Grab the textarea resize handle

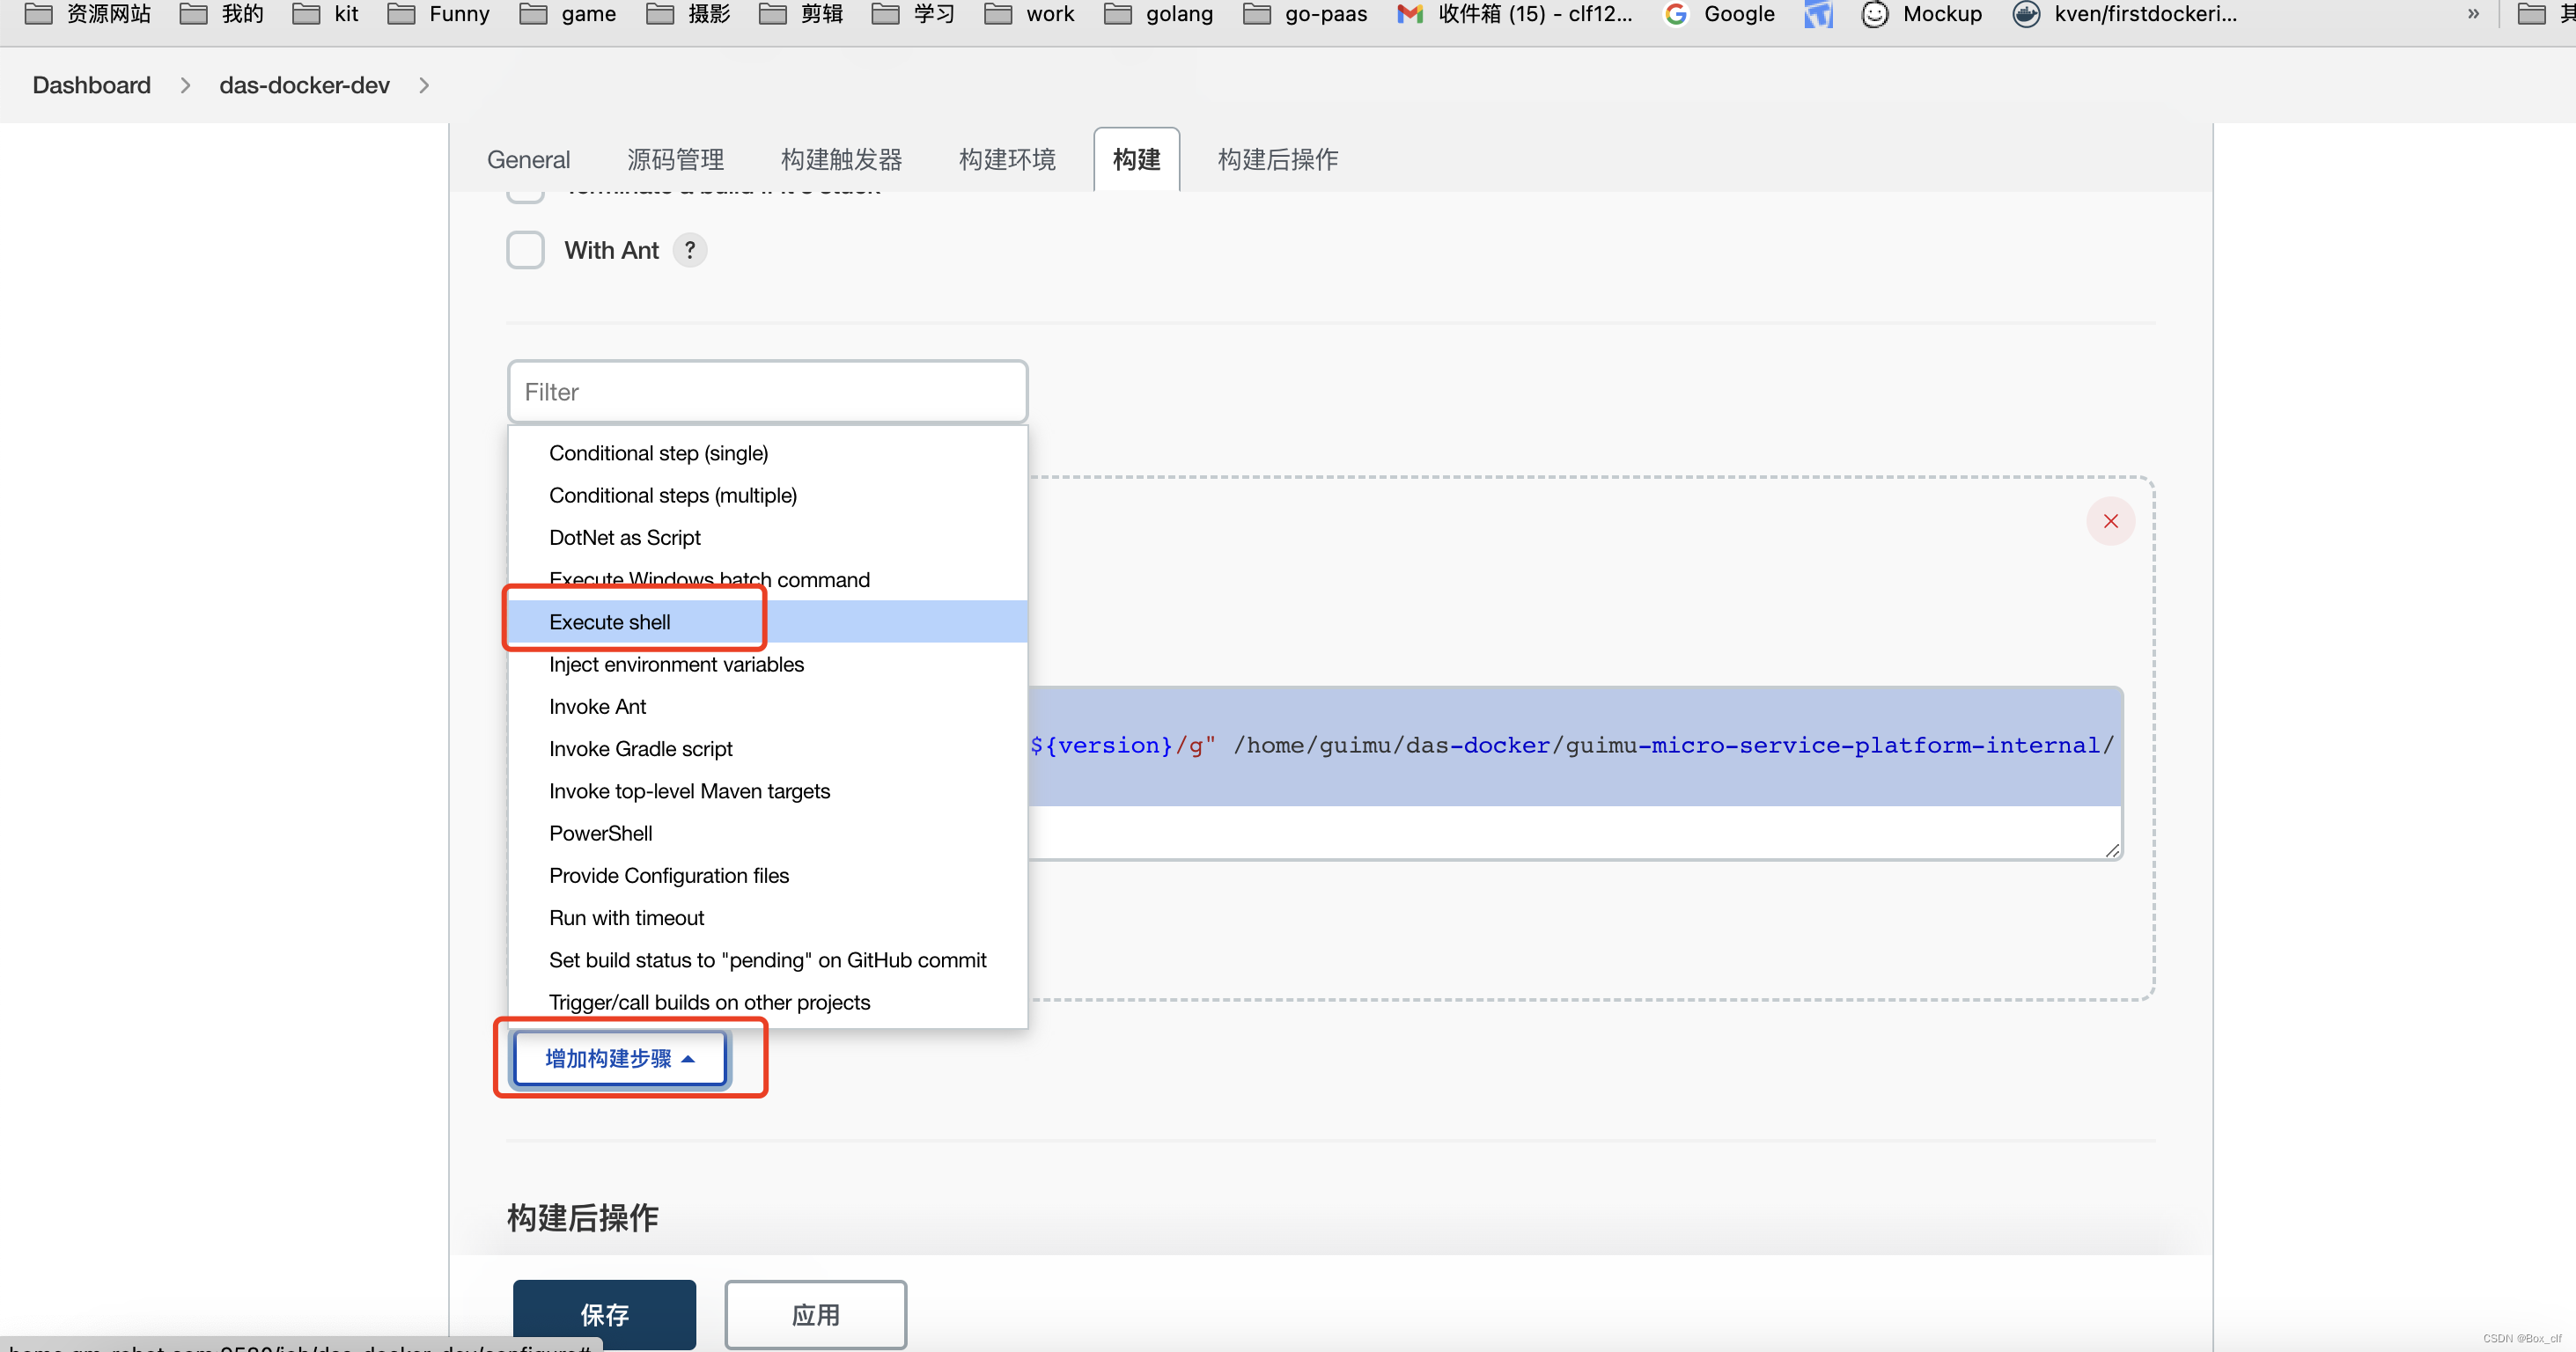(x=2111, y=849)
